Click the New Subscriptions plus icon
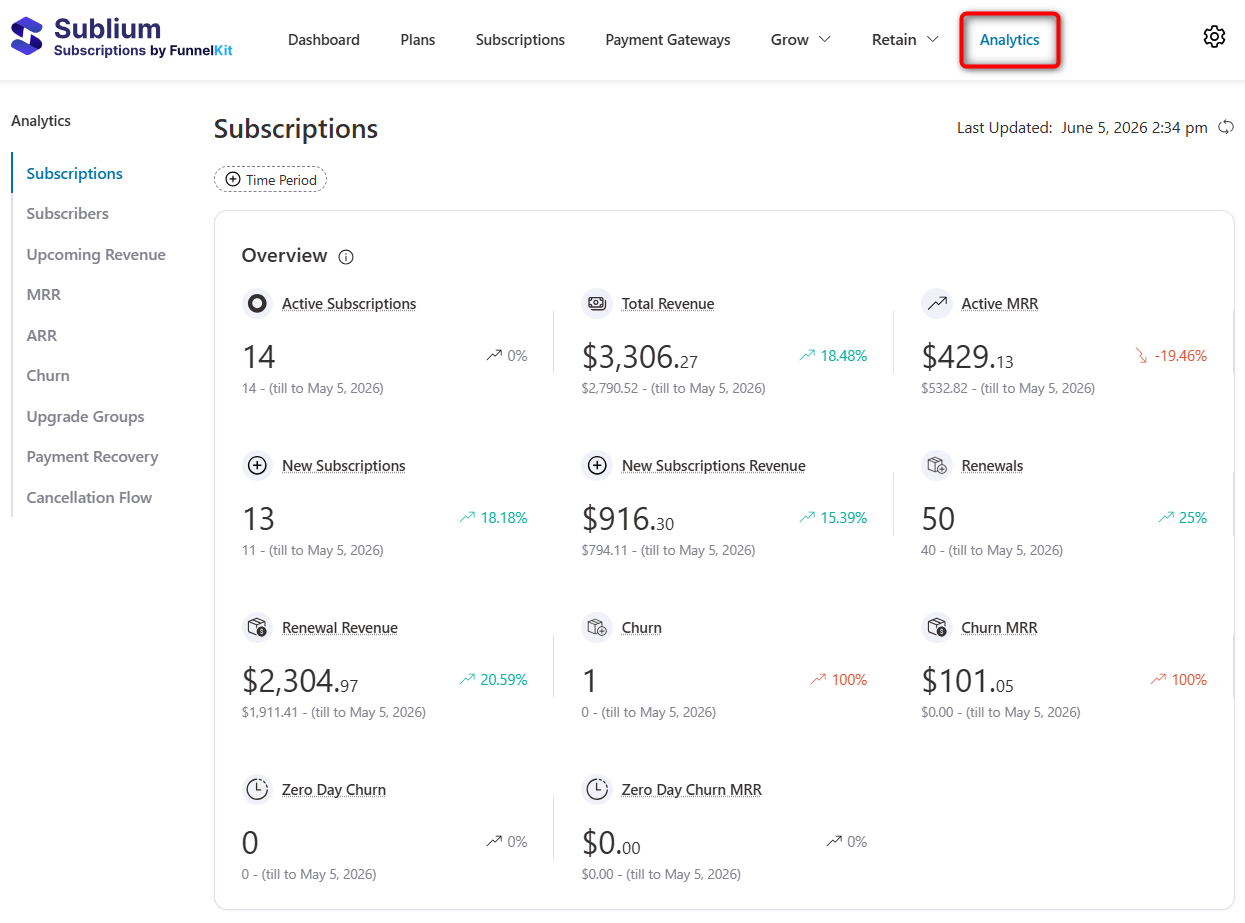The image size is (1245, 923). 257,465
